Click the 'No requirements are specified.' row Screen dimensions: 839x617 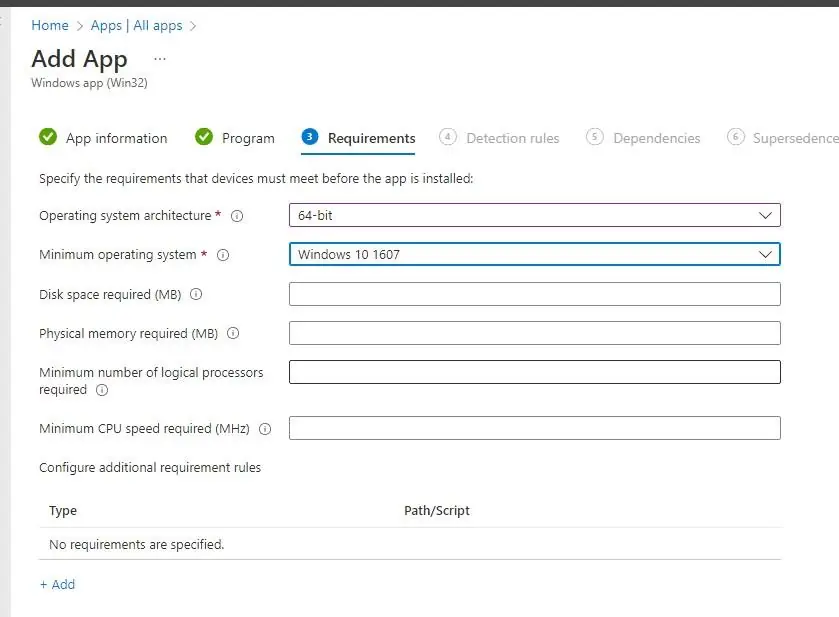click(410, 544)
